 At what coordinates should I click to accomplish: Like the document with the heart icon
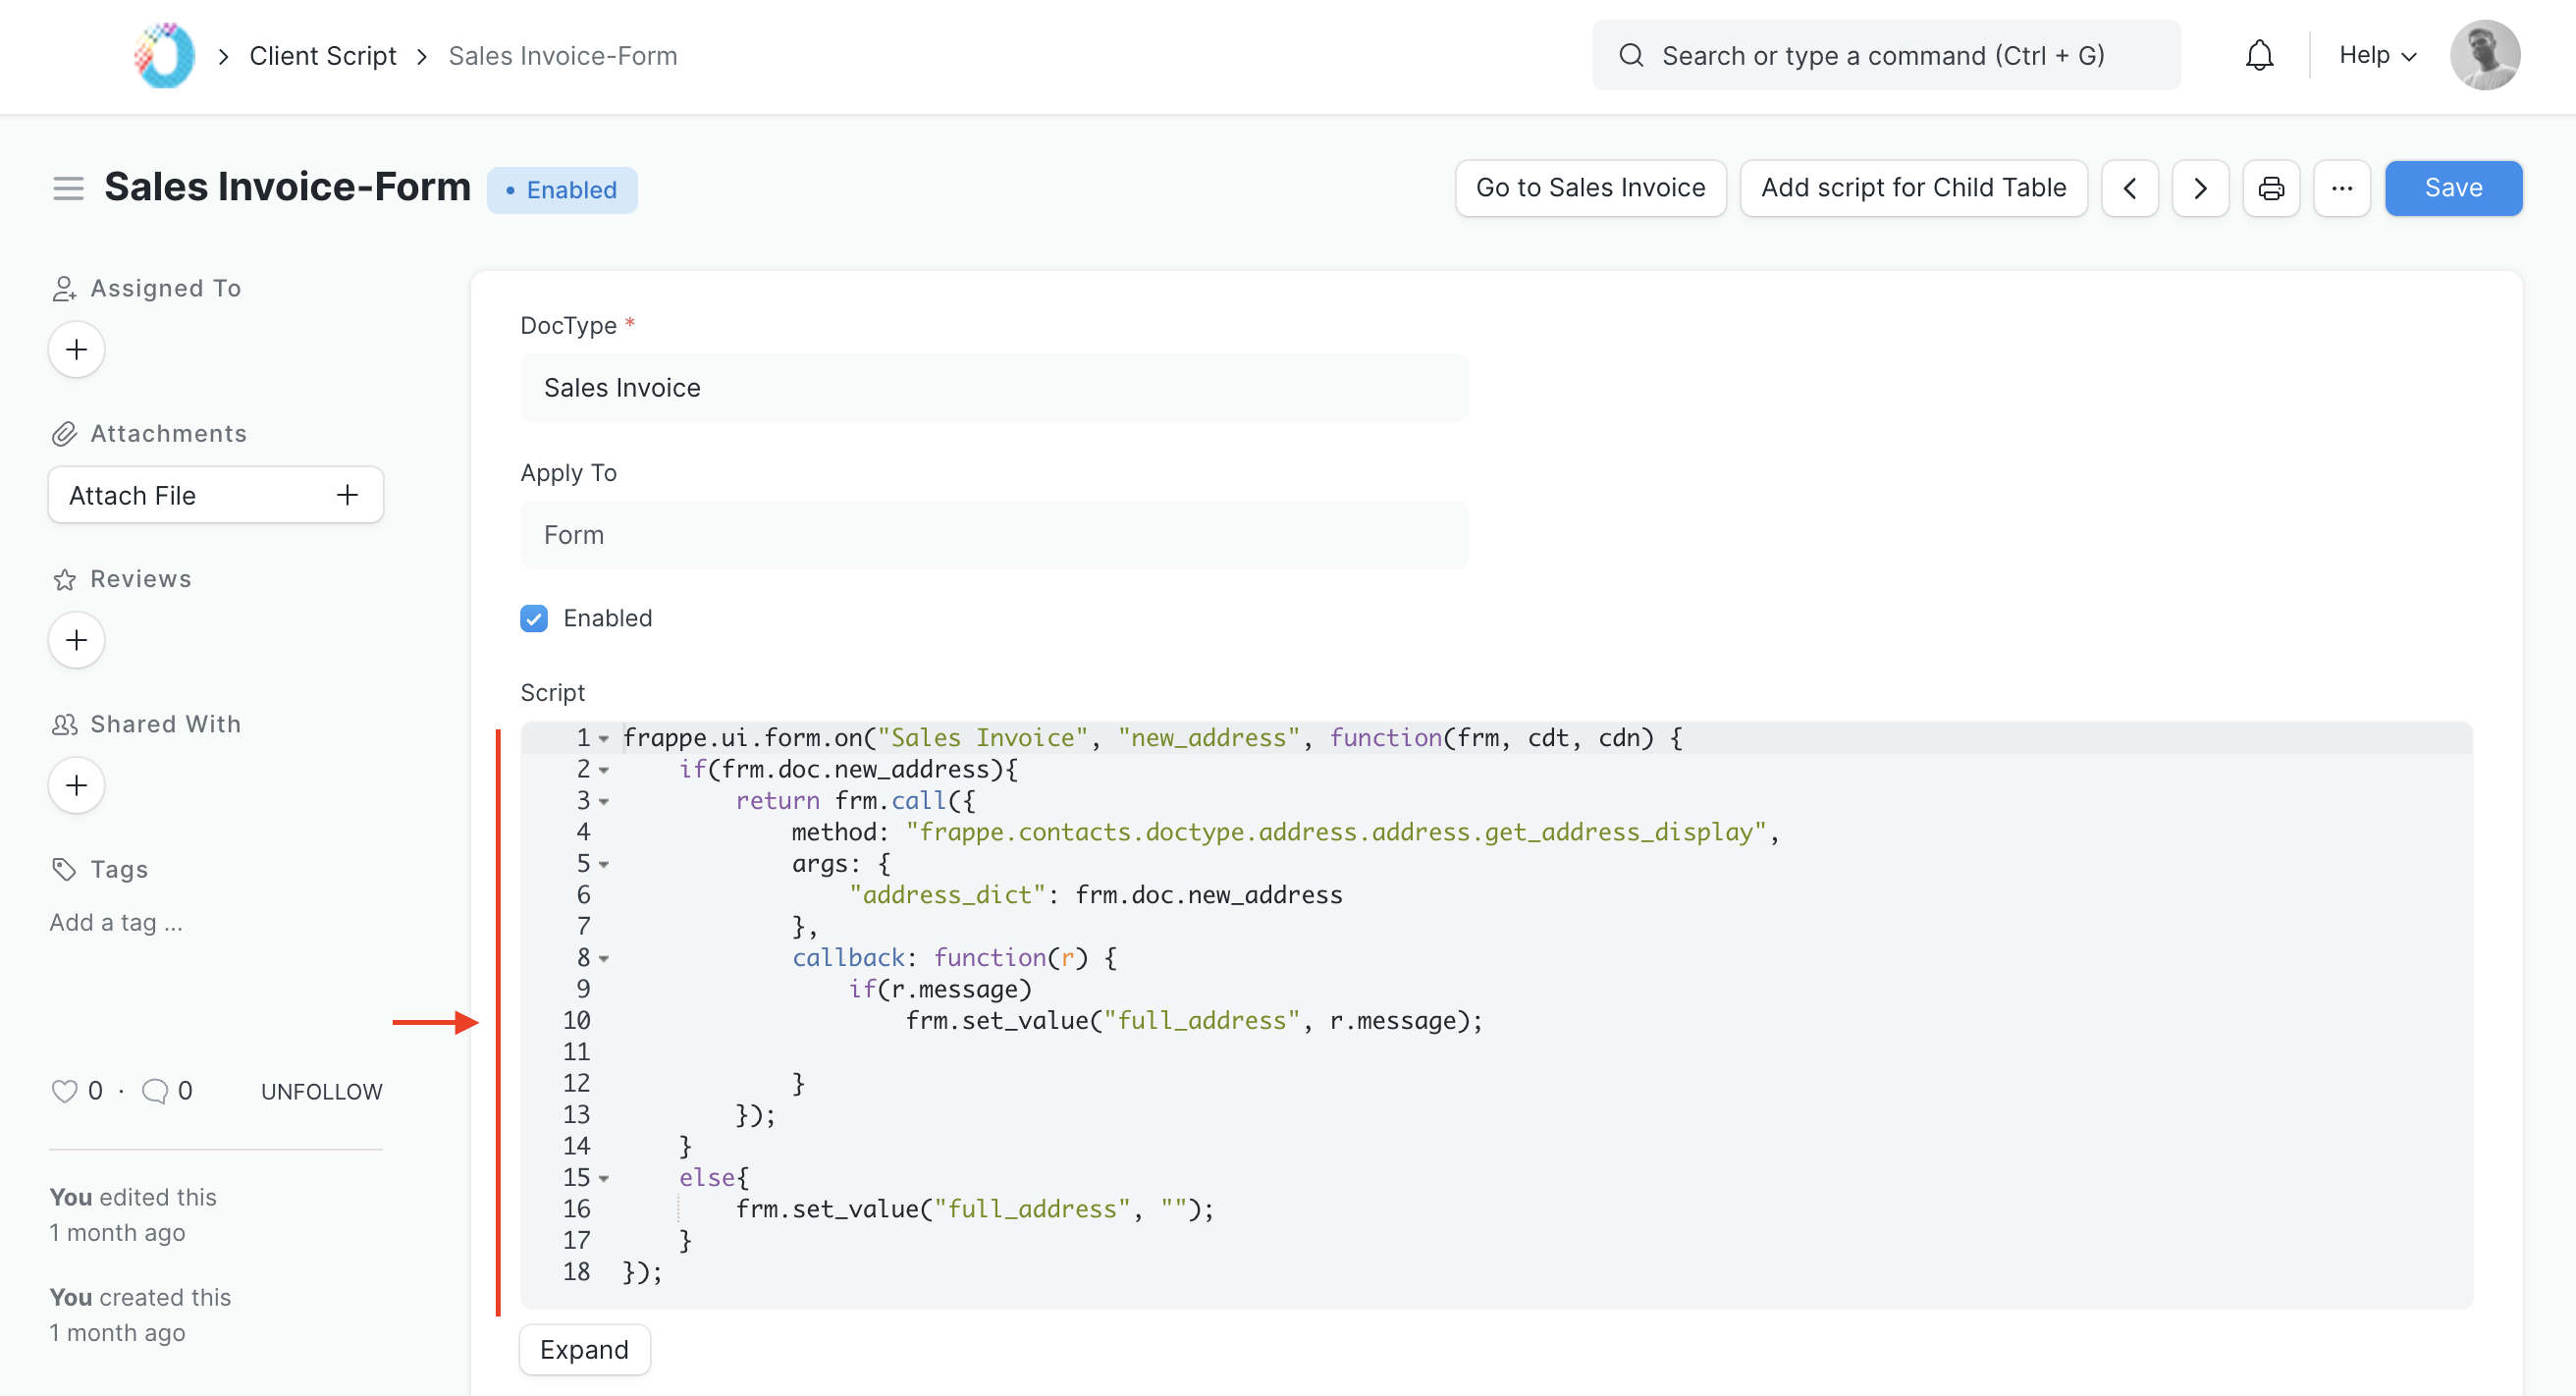coord(64,1091)
